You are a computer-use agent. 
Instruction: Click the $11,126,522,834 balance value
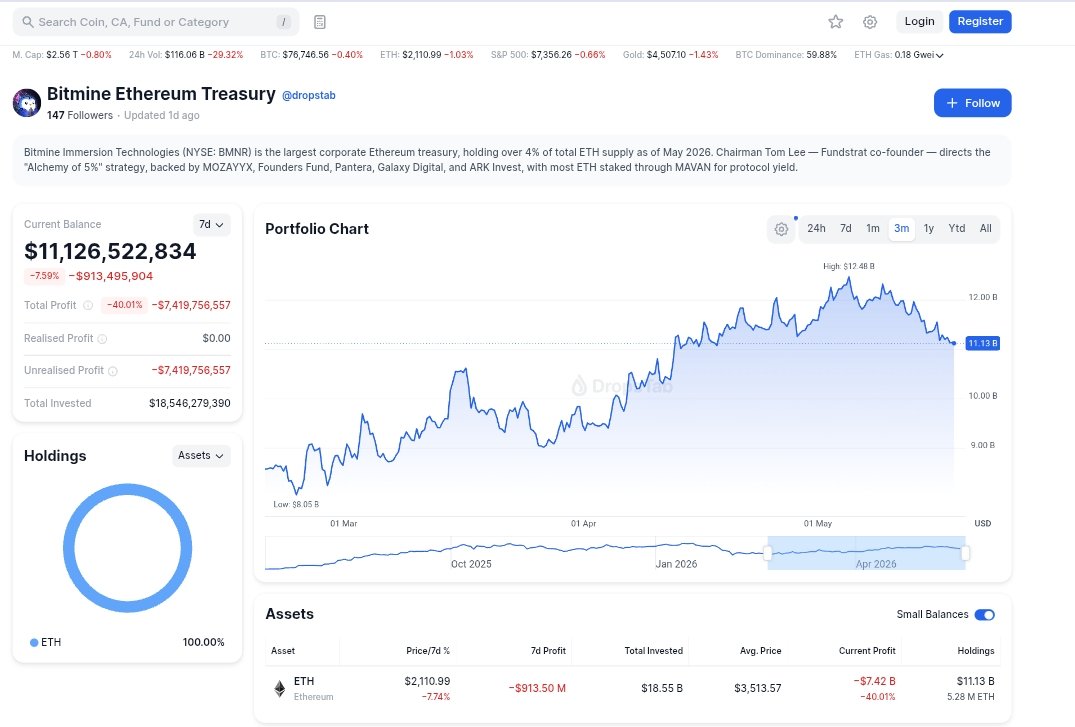(110, 252)
